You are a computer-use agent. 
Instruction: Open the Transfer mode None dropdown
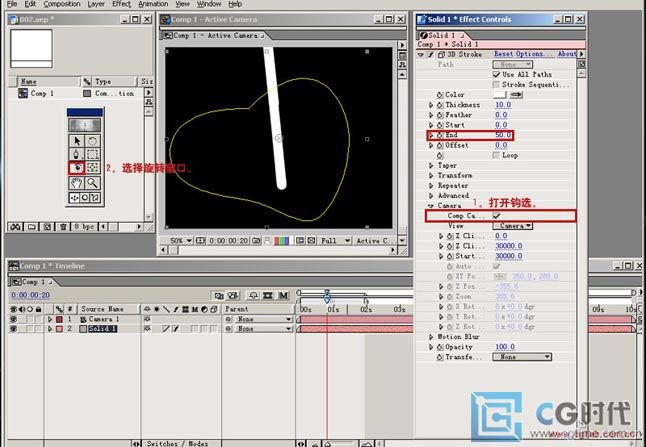(522, 357)
